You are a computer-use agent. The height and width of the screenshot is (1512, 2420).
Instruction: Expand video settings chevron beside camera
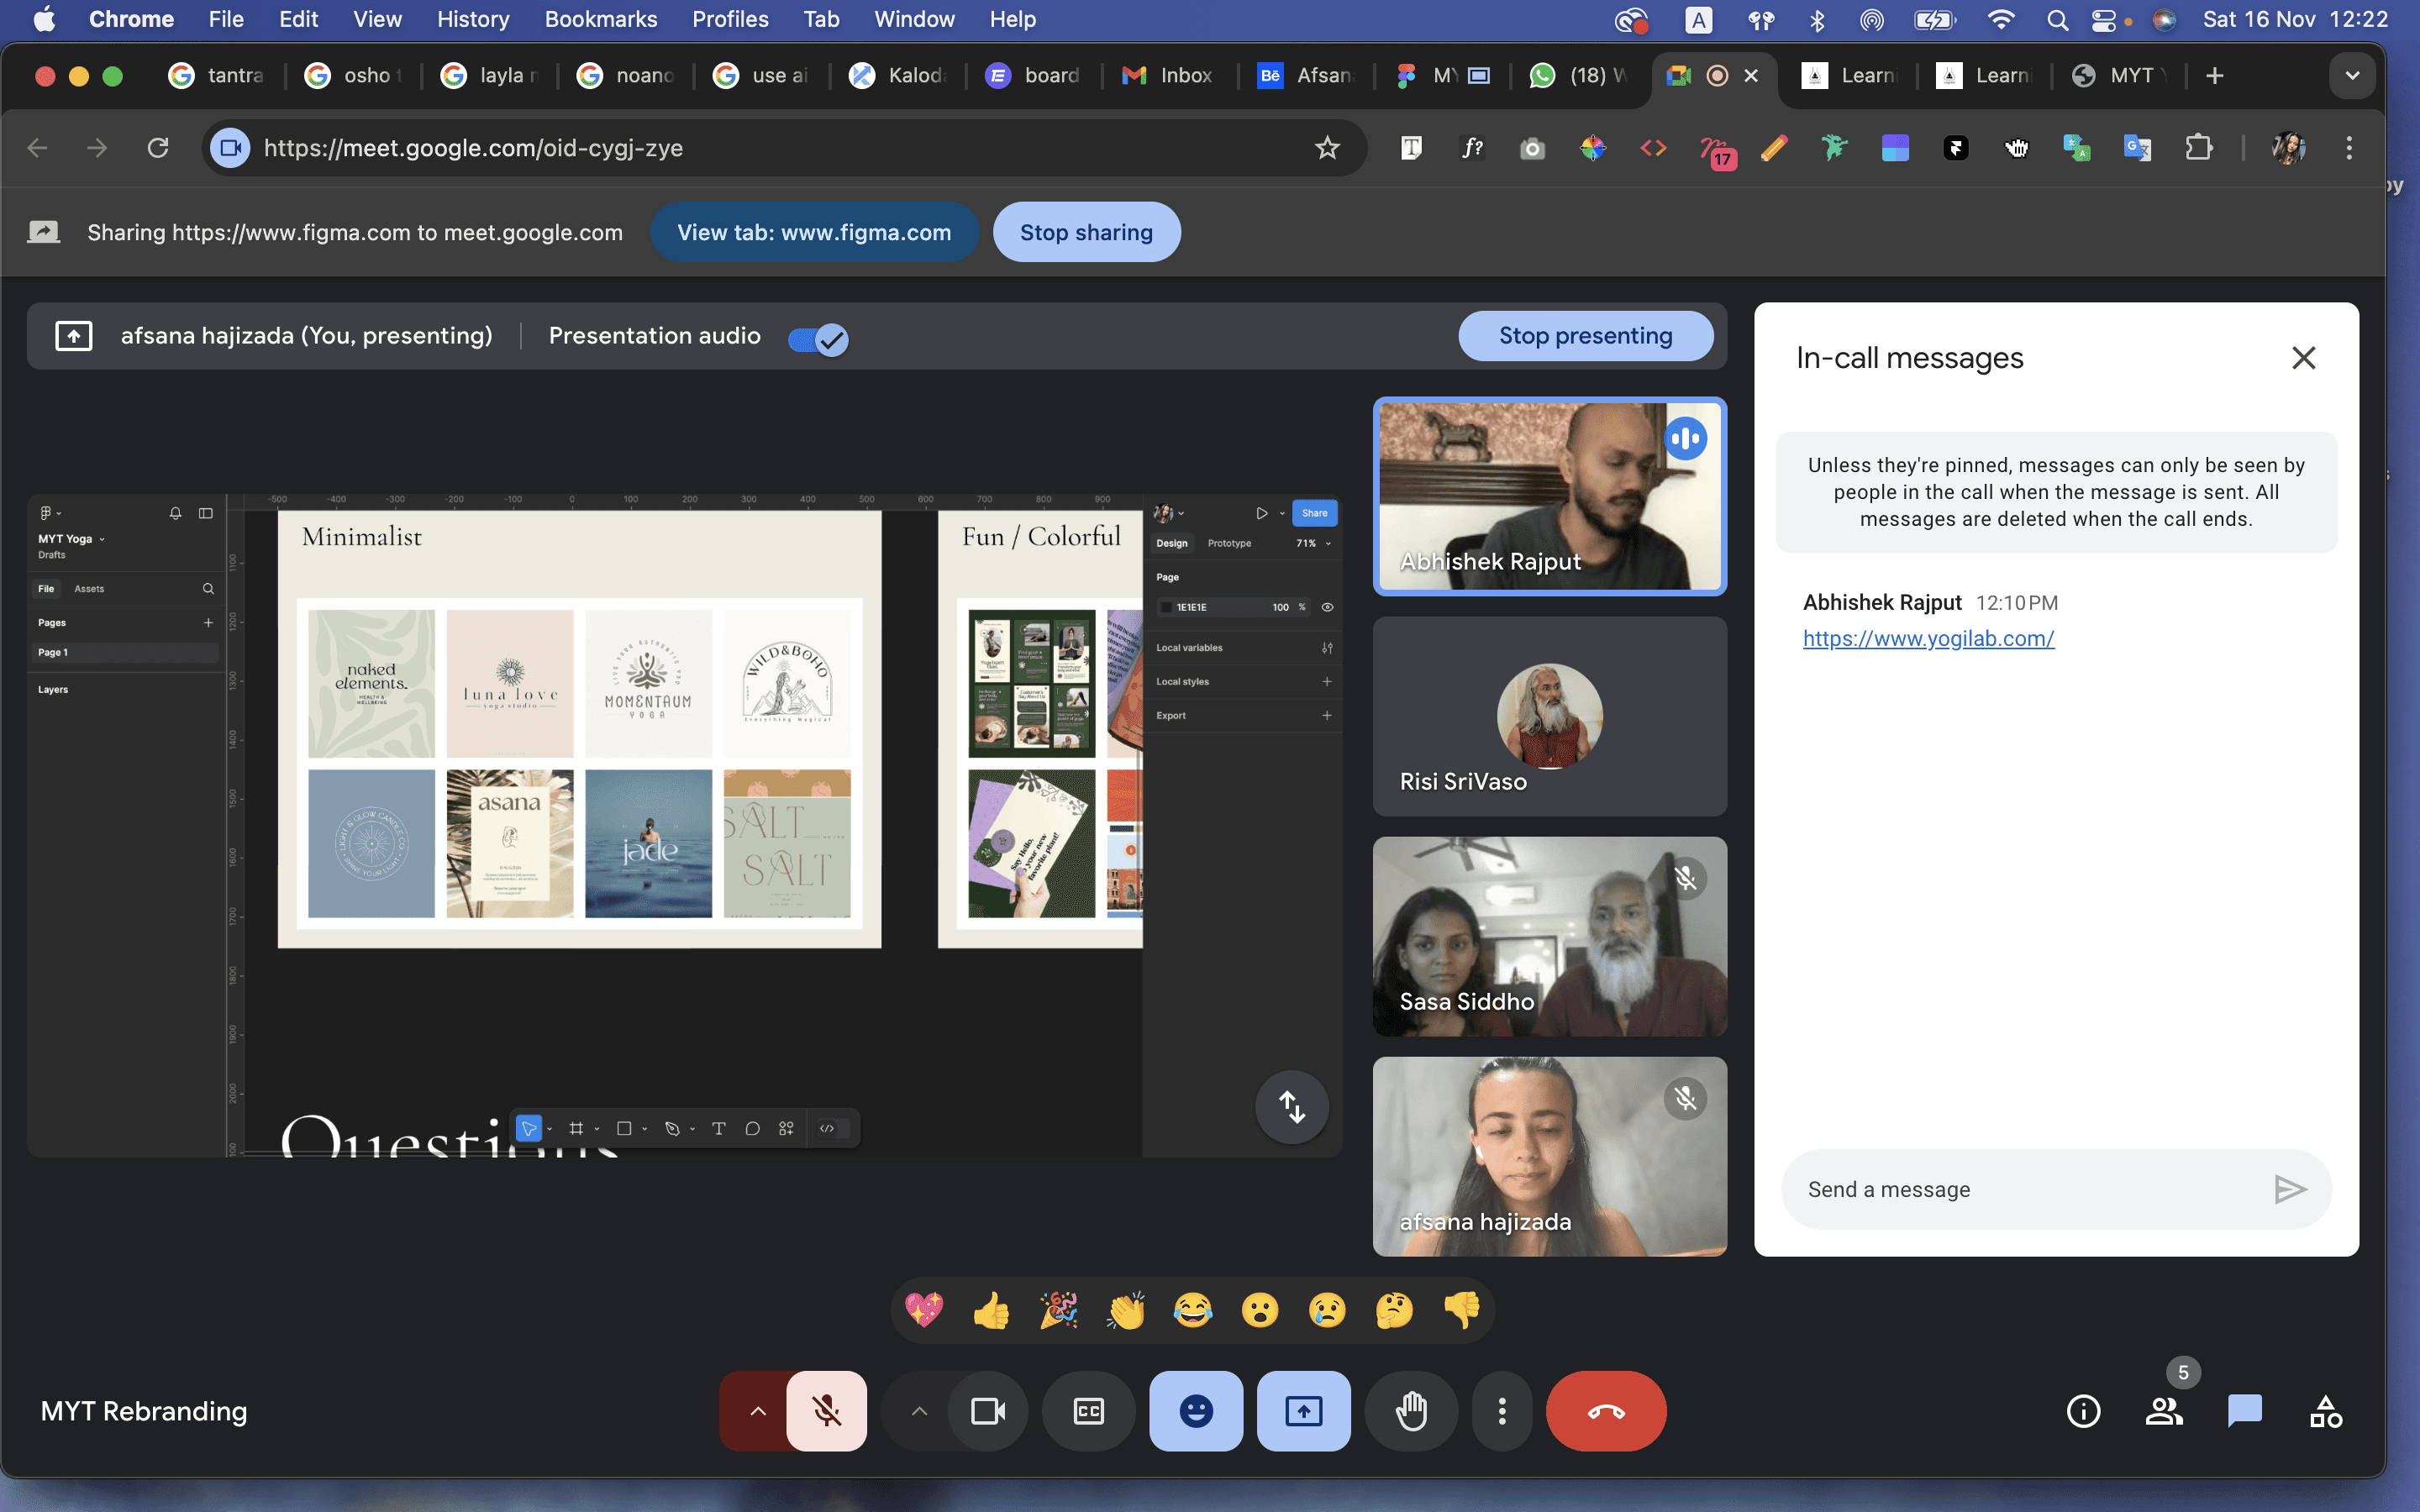919,1411
